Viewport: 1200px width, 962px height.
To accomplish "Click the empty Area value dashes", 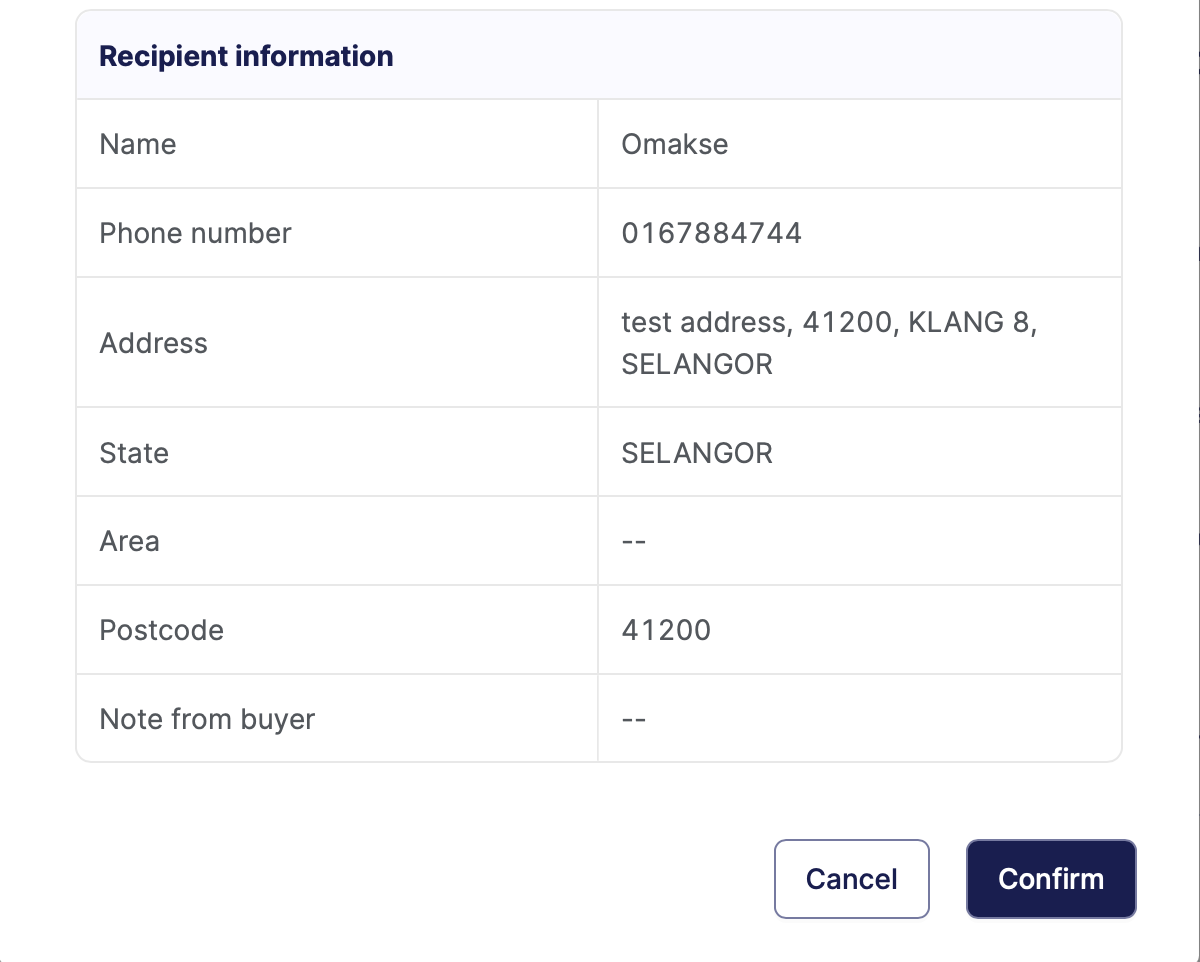I will tap(634, 542).
